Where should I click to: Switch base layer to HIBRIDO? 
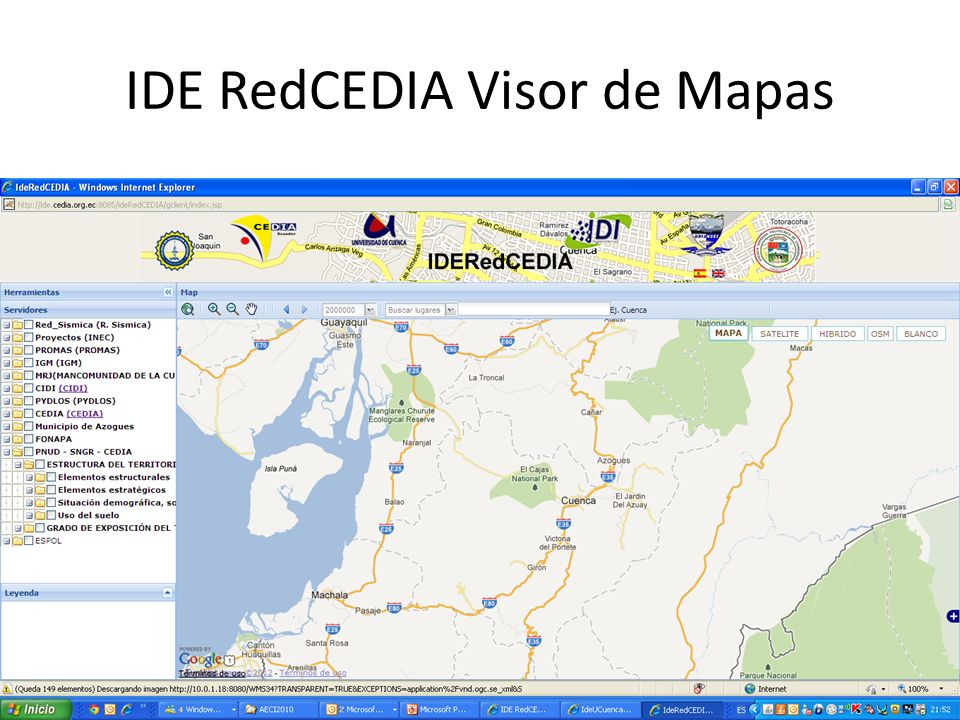point(838,334)
